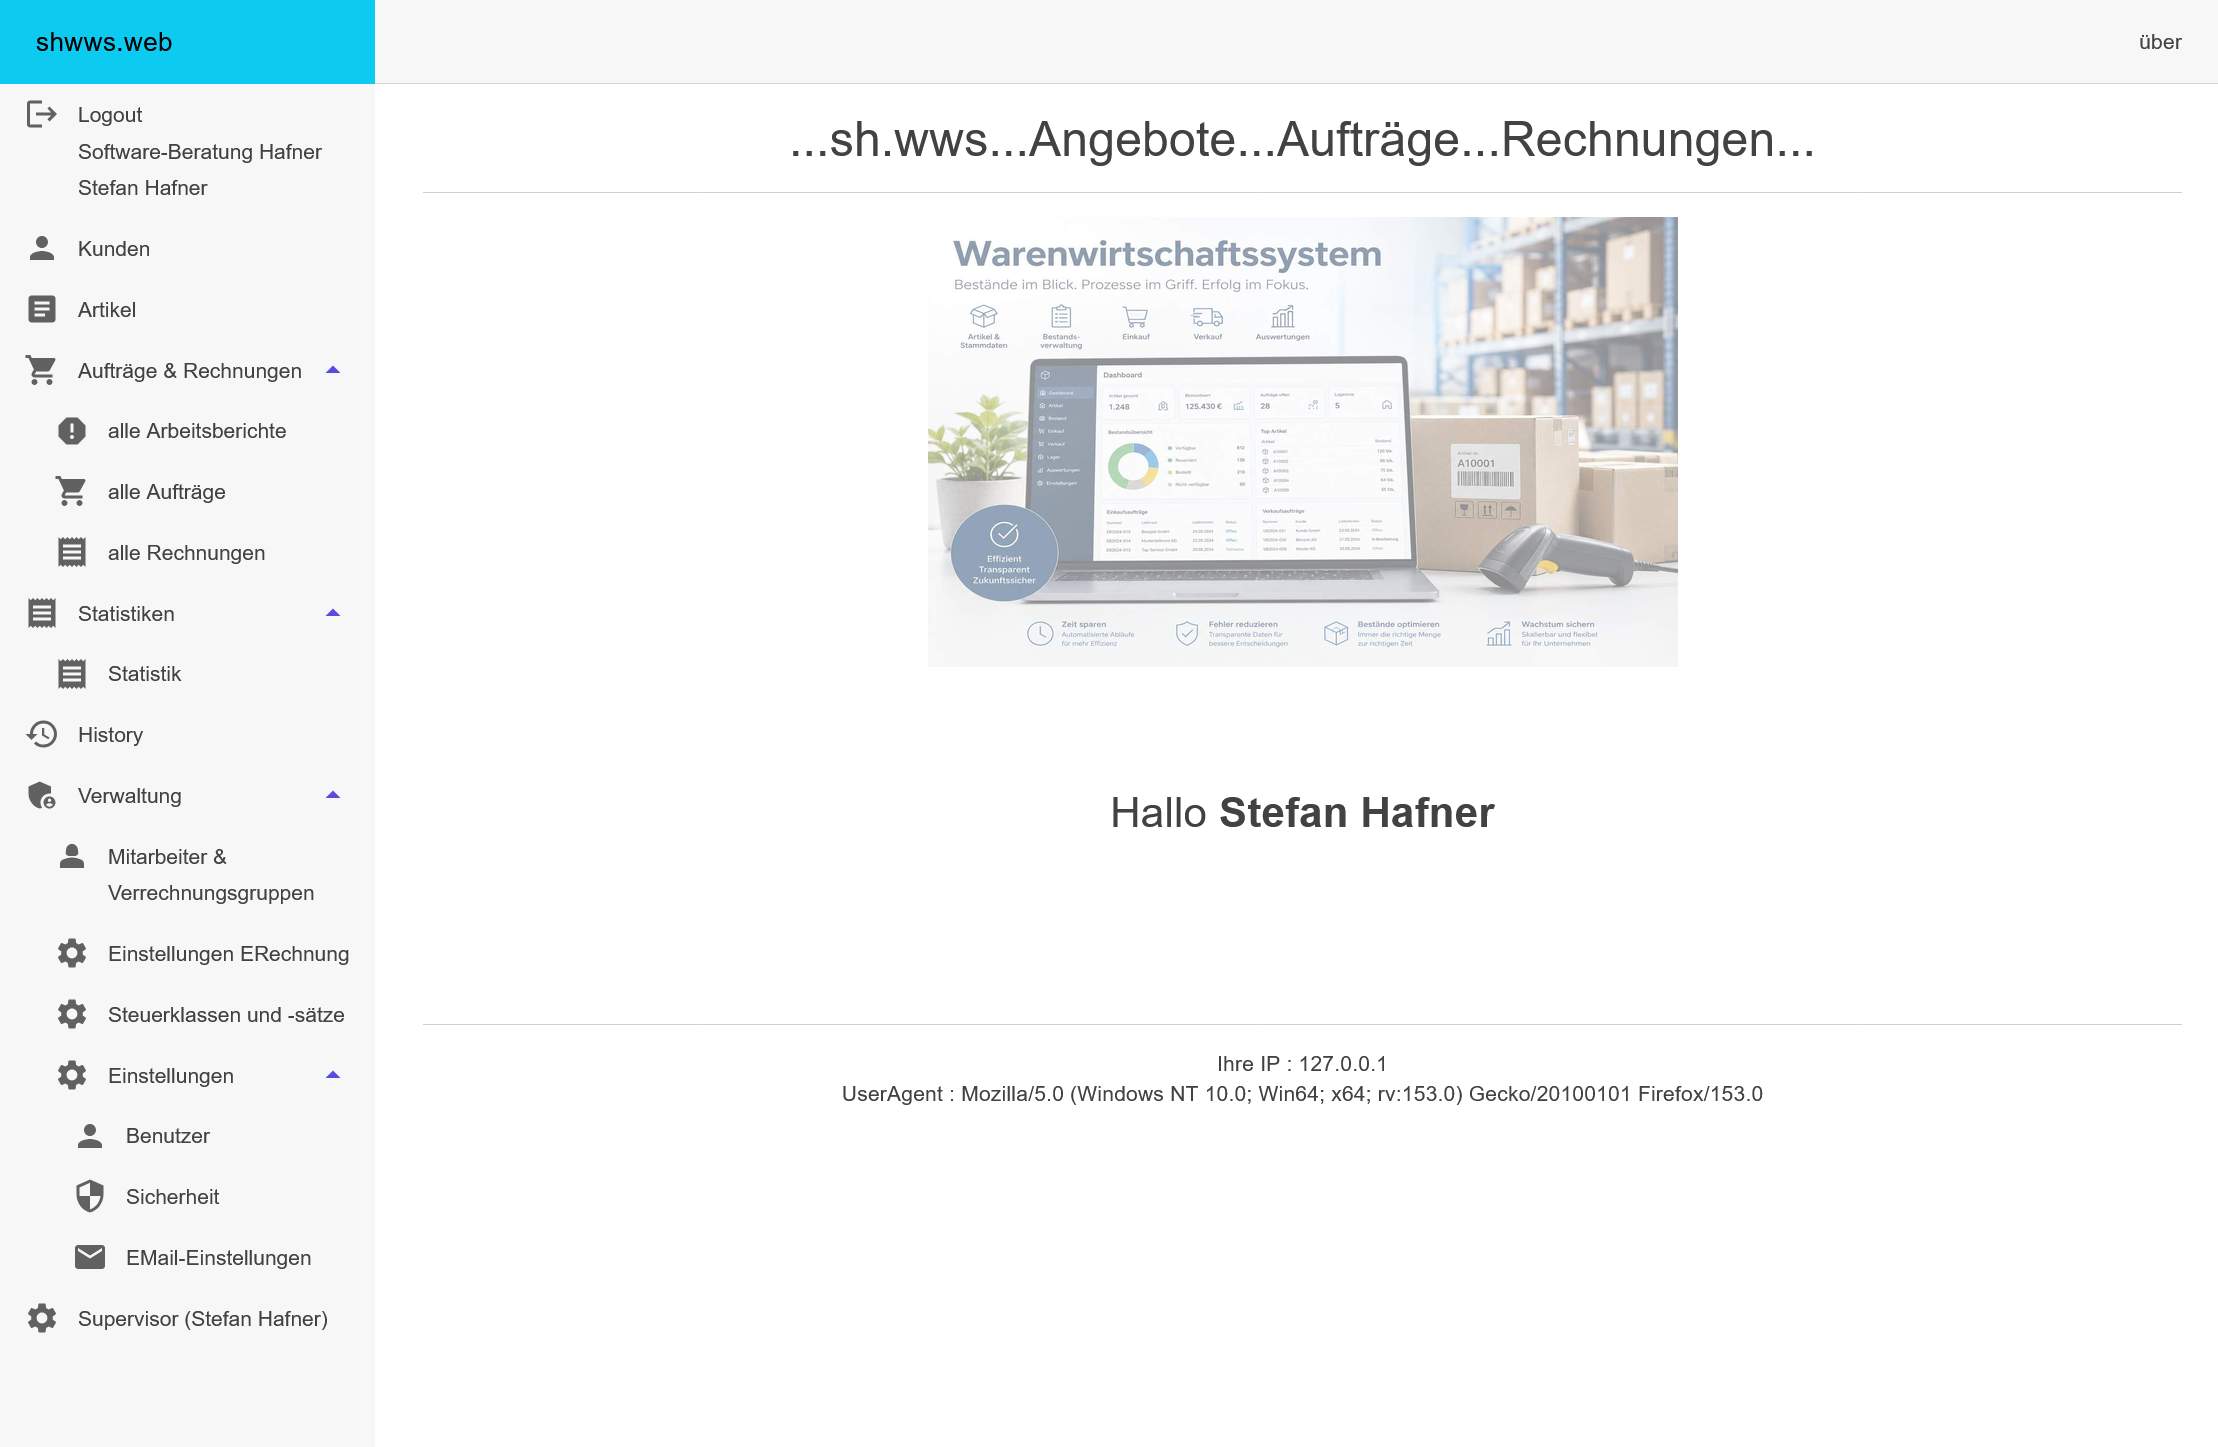2218x1447 pixels.
Task: Open Sicherheit via the shield icon
Action: (90, 1197)
